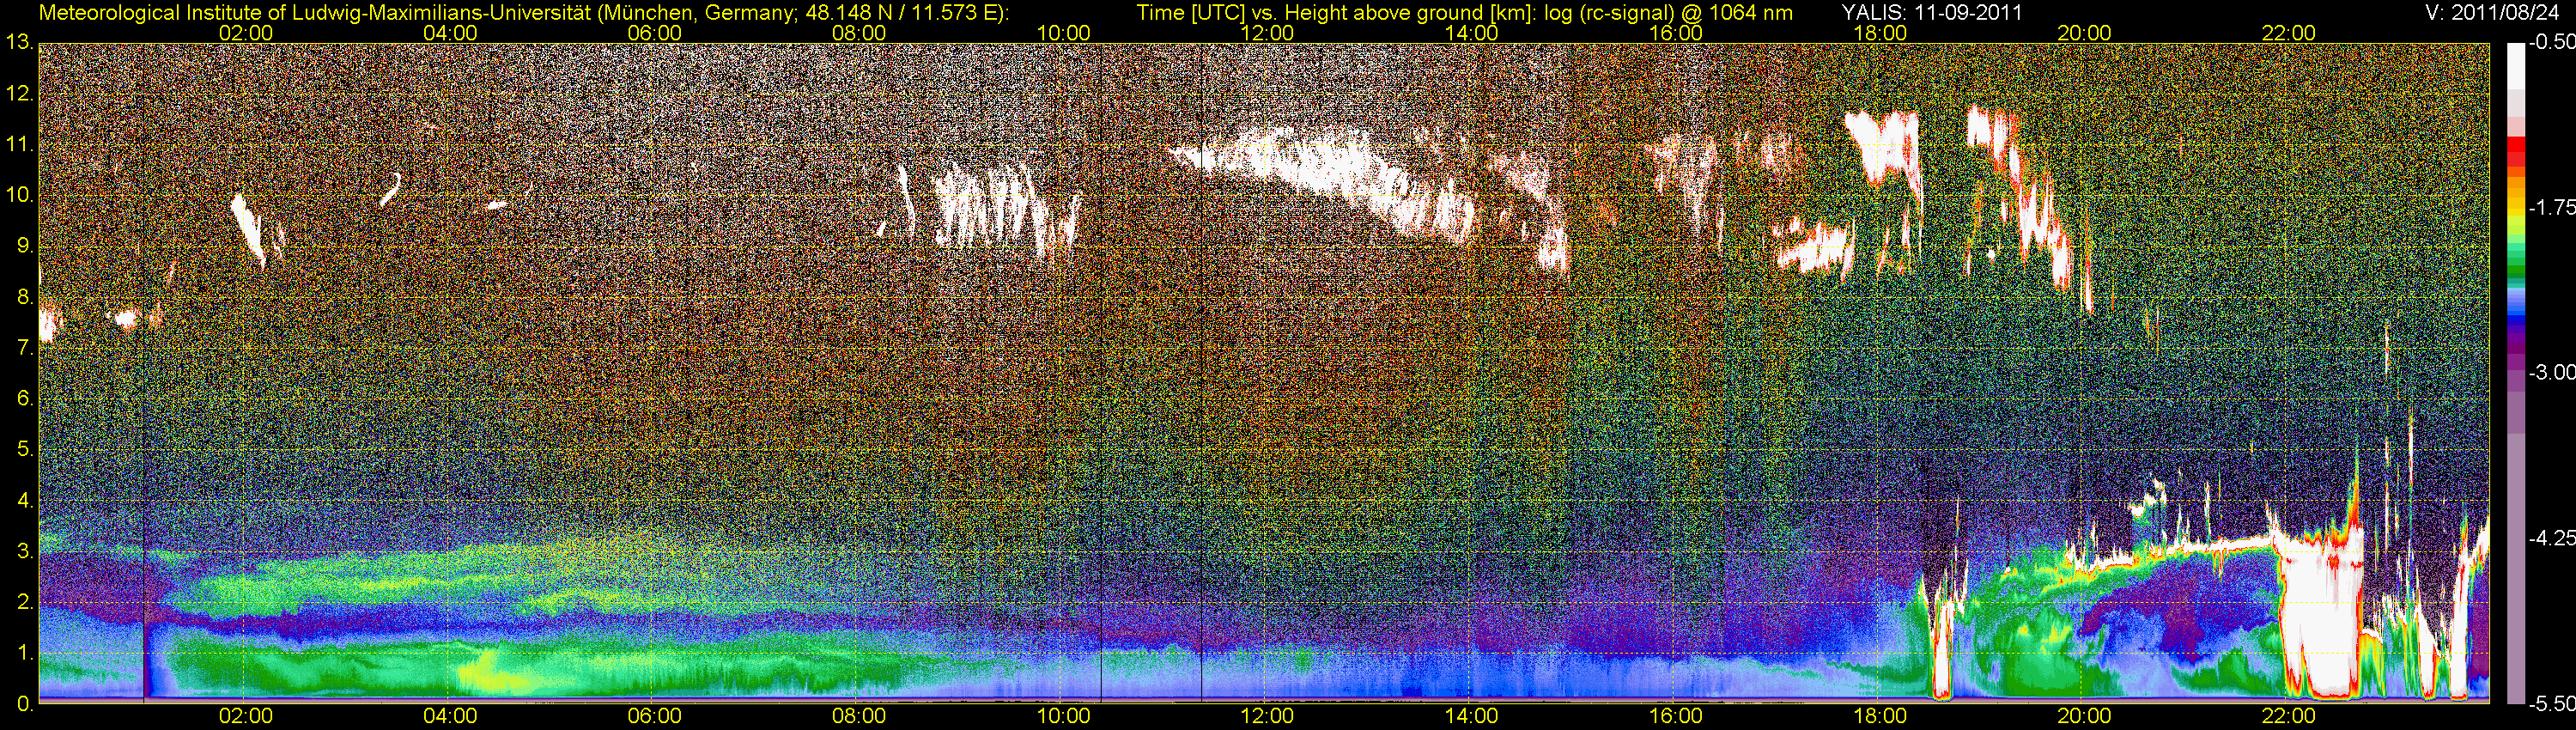The height and width of the screenshot is (730, 2576).
Task: Click the 04:00 label on the top time axis
Action: [450, 33]
